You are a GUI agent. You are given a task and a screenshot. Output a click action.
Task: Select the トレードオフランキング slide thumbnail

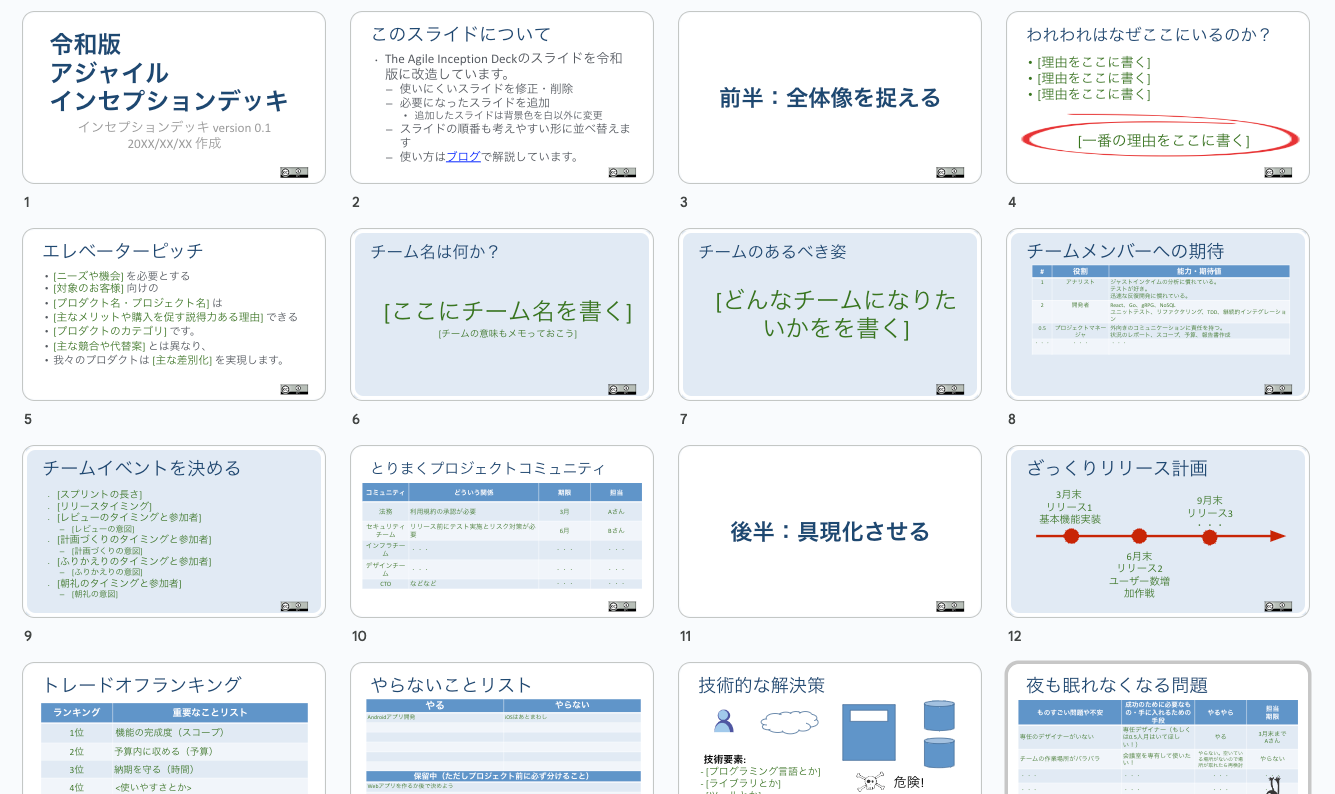pos(173,730)
